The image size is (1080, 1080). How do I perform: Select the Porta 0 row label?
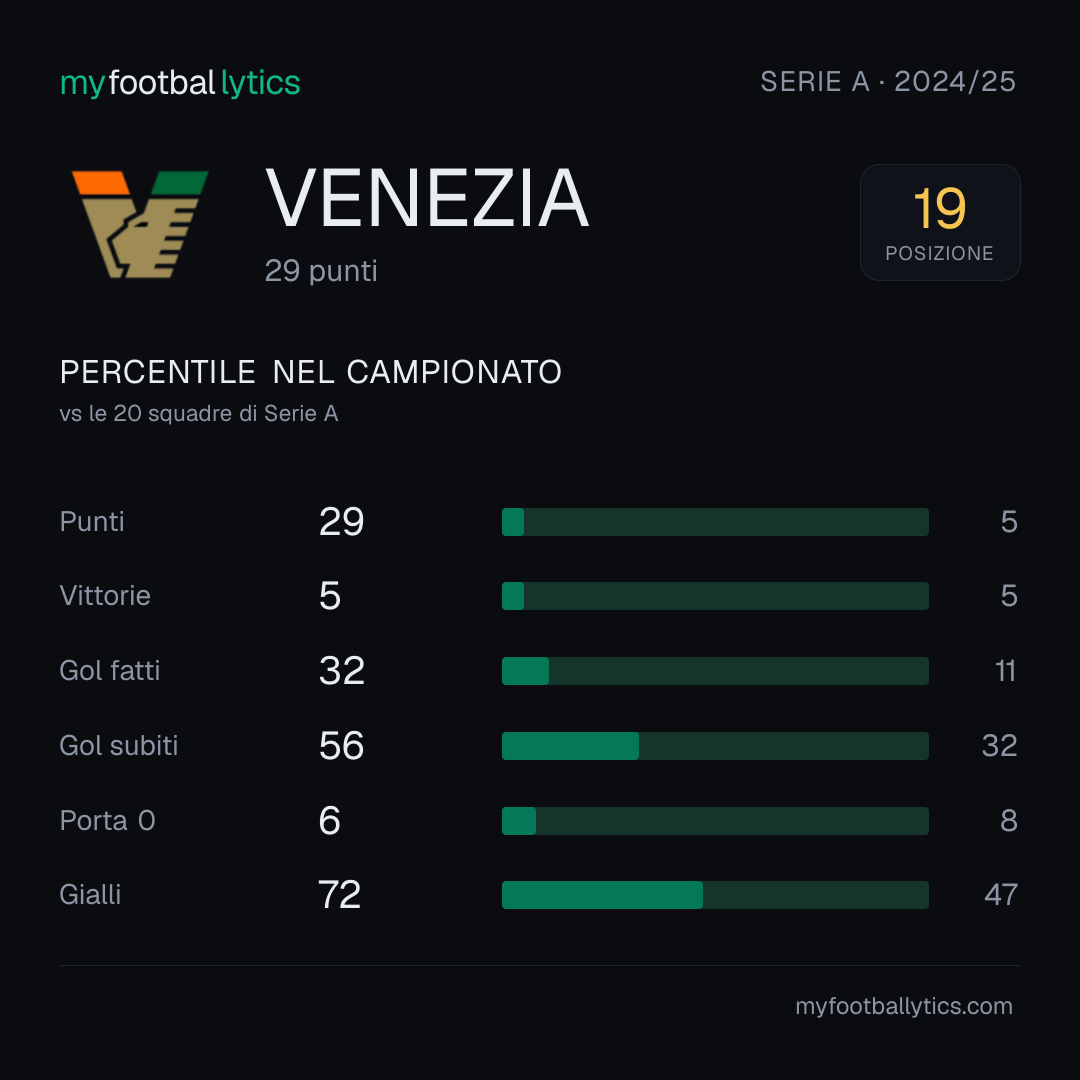pyautogui.click(x=107, y=821)
